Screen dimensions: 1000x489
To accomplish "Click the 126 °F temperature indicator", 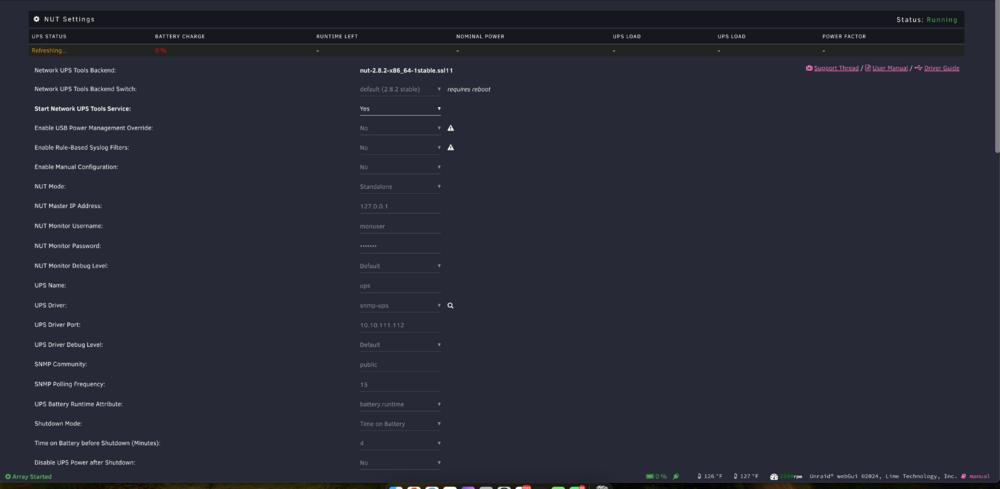I will coord(710,476).
